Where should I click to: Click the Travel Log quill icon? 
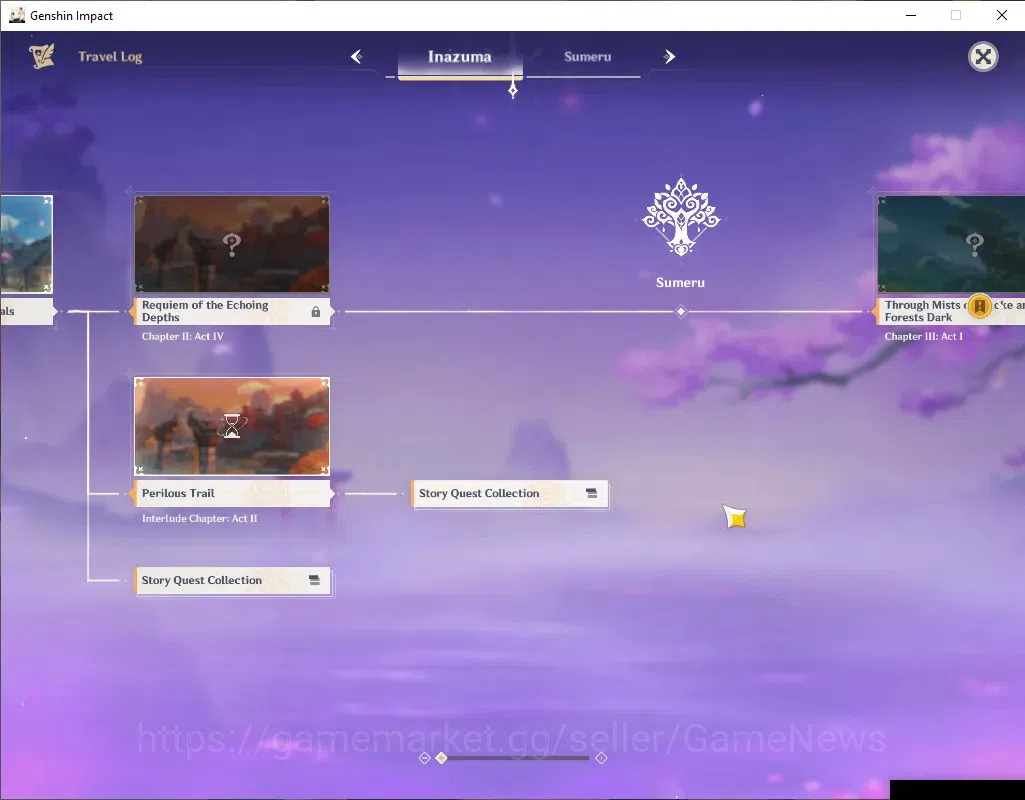pyautogui.click(x=41, y=57)
